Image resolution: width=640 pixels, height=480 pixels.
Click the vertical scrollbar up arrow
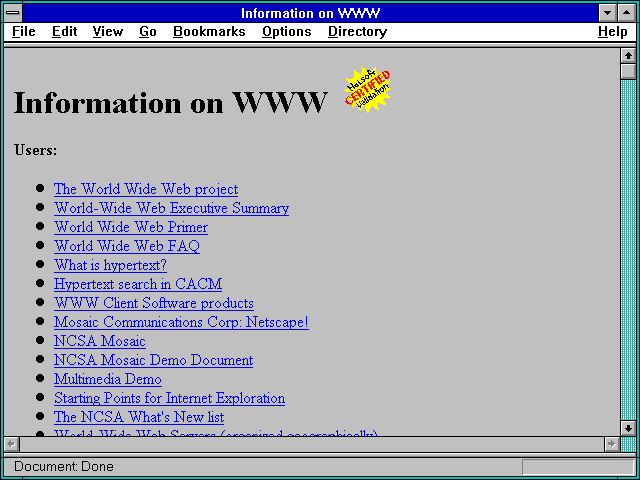(x=629, y=56)
